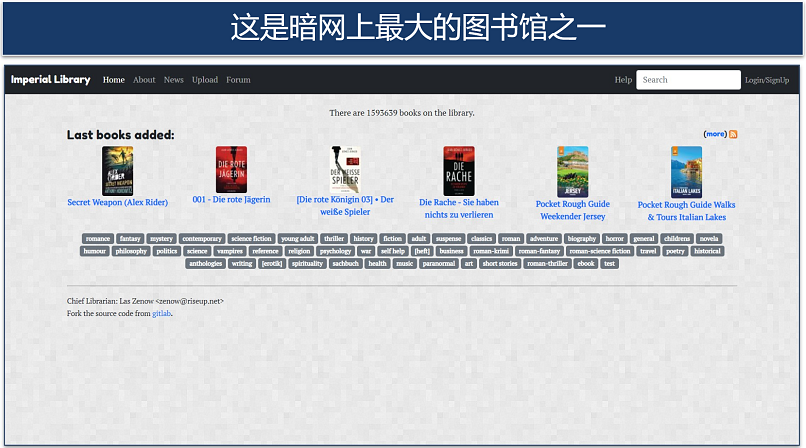Open the About page in navbar

coord(144,80)
